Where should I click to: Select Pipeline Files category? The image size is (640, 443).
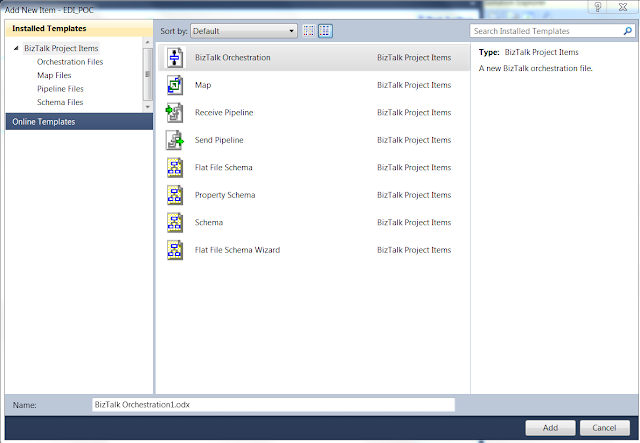60,89
